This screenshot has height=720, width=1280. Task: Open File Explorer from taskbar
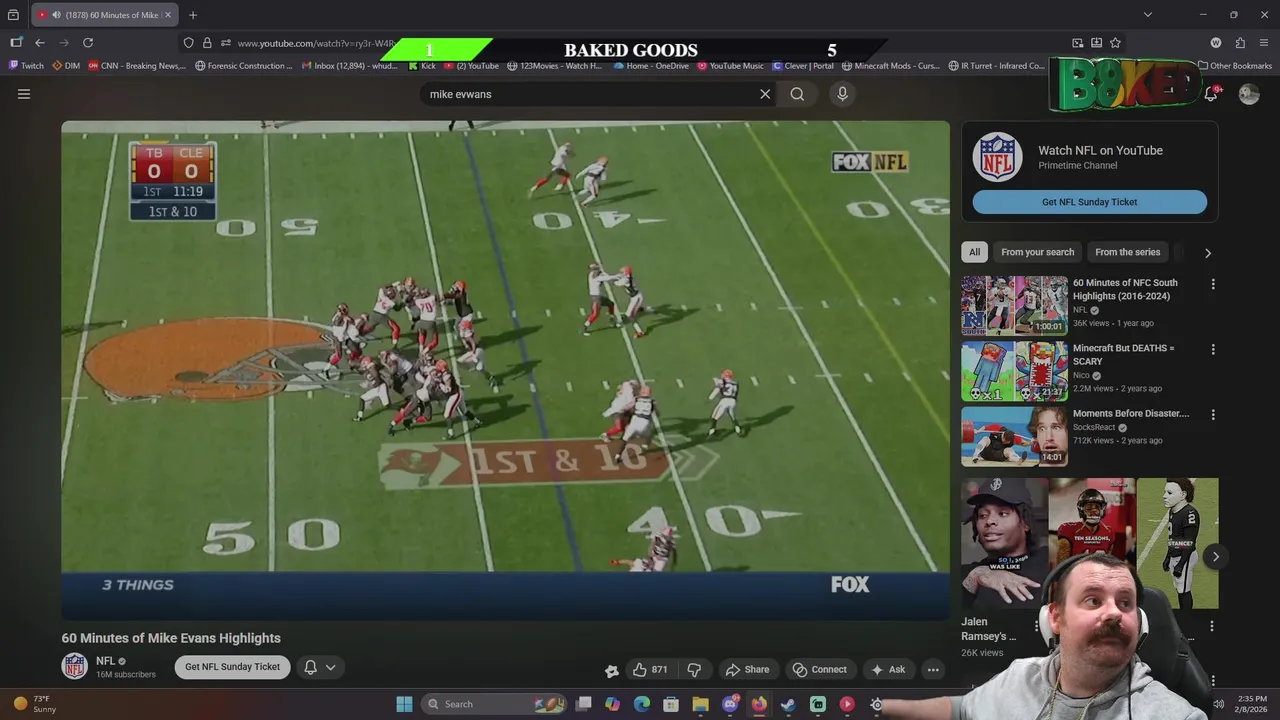click(700, 704)
